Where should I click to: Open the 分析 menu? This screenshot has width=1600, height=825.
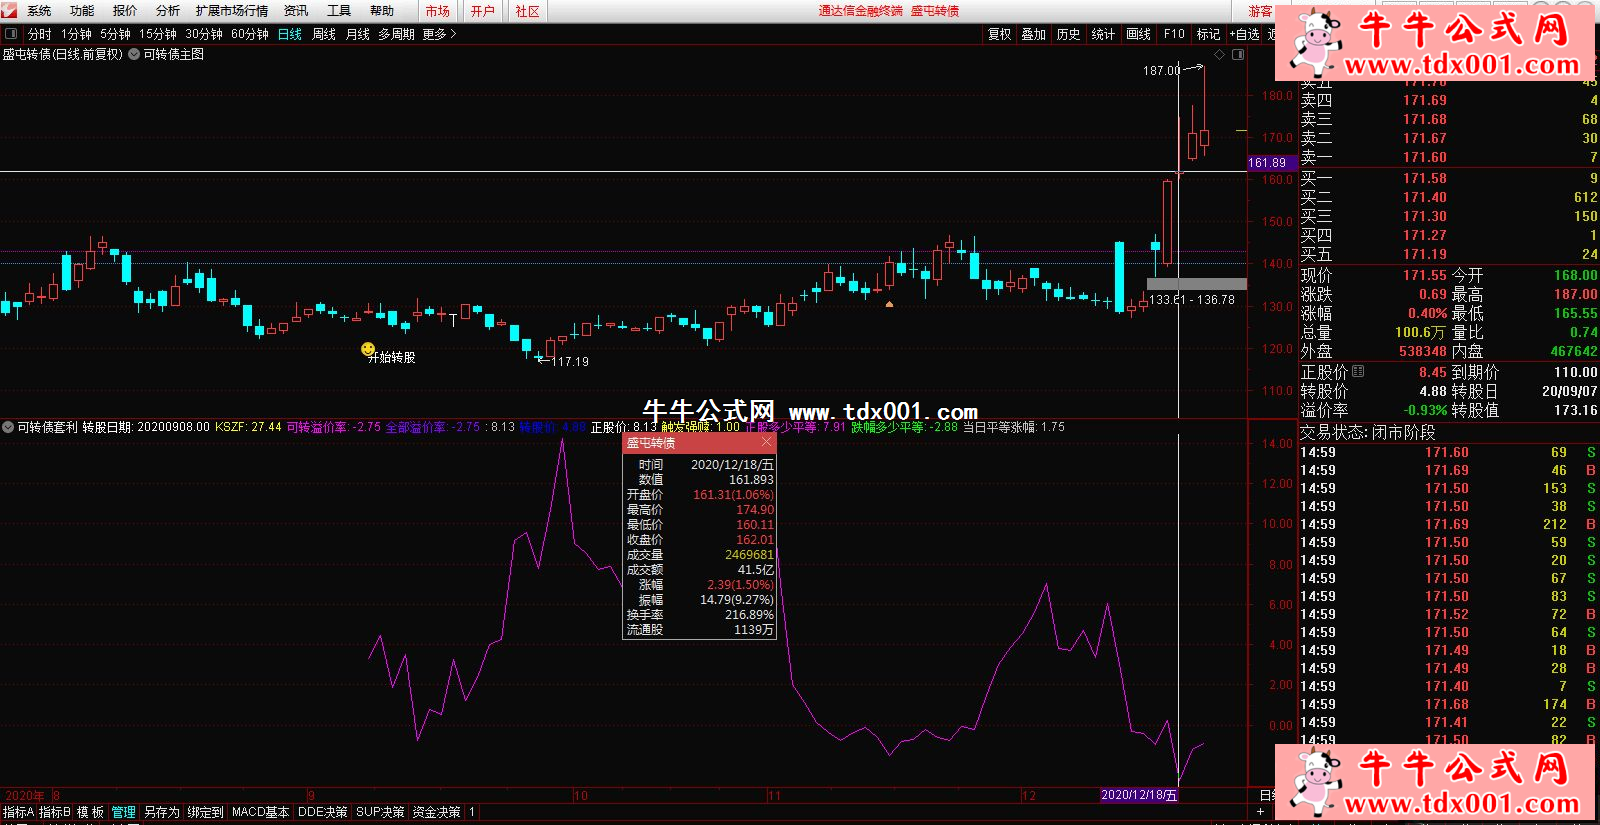pyautogui.click(x=168, y=11)
